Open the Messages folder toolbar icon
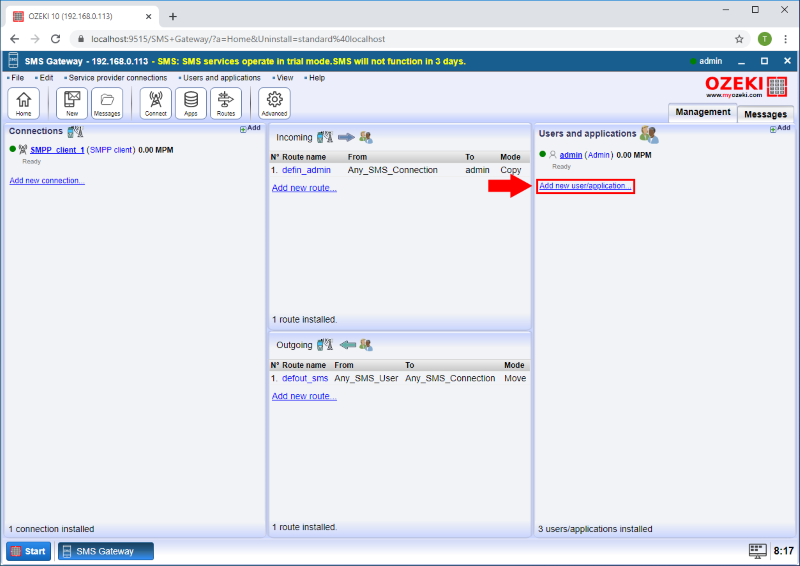800x566 pixels. tap(107, 103)
